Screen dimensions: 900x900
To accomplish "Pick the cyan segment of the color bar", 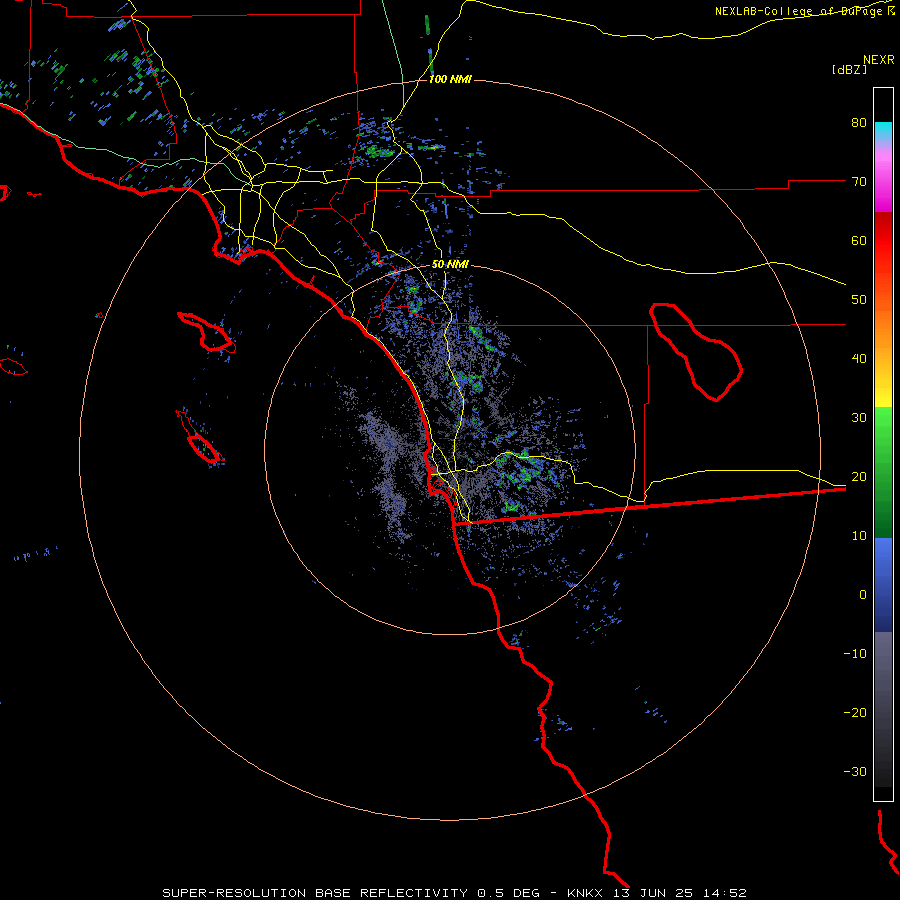I will pos(883,132).
